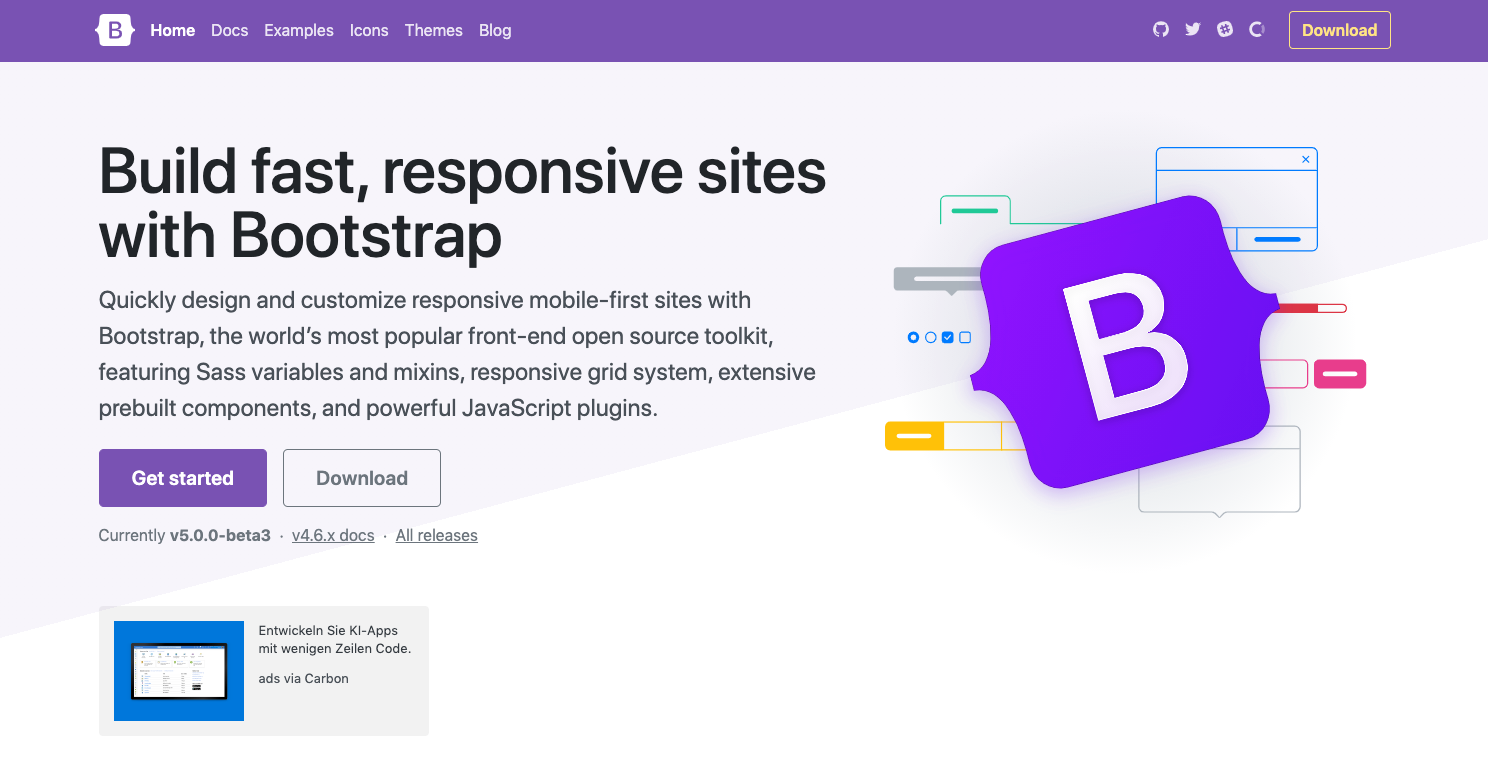Click the yellow button in the progress illustration
The width and height of the screenshot is (1488, 780).
913,435
